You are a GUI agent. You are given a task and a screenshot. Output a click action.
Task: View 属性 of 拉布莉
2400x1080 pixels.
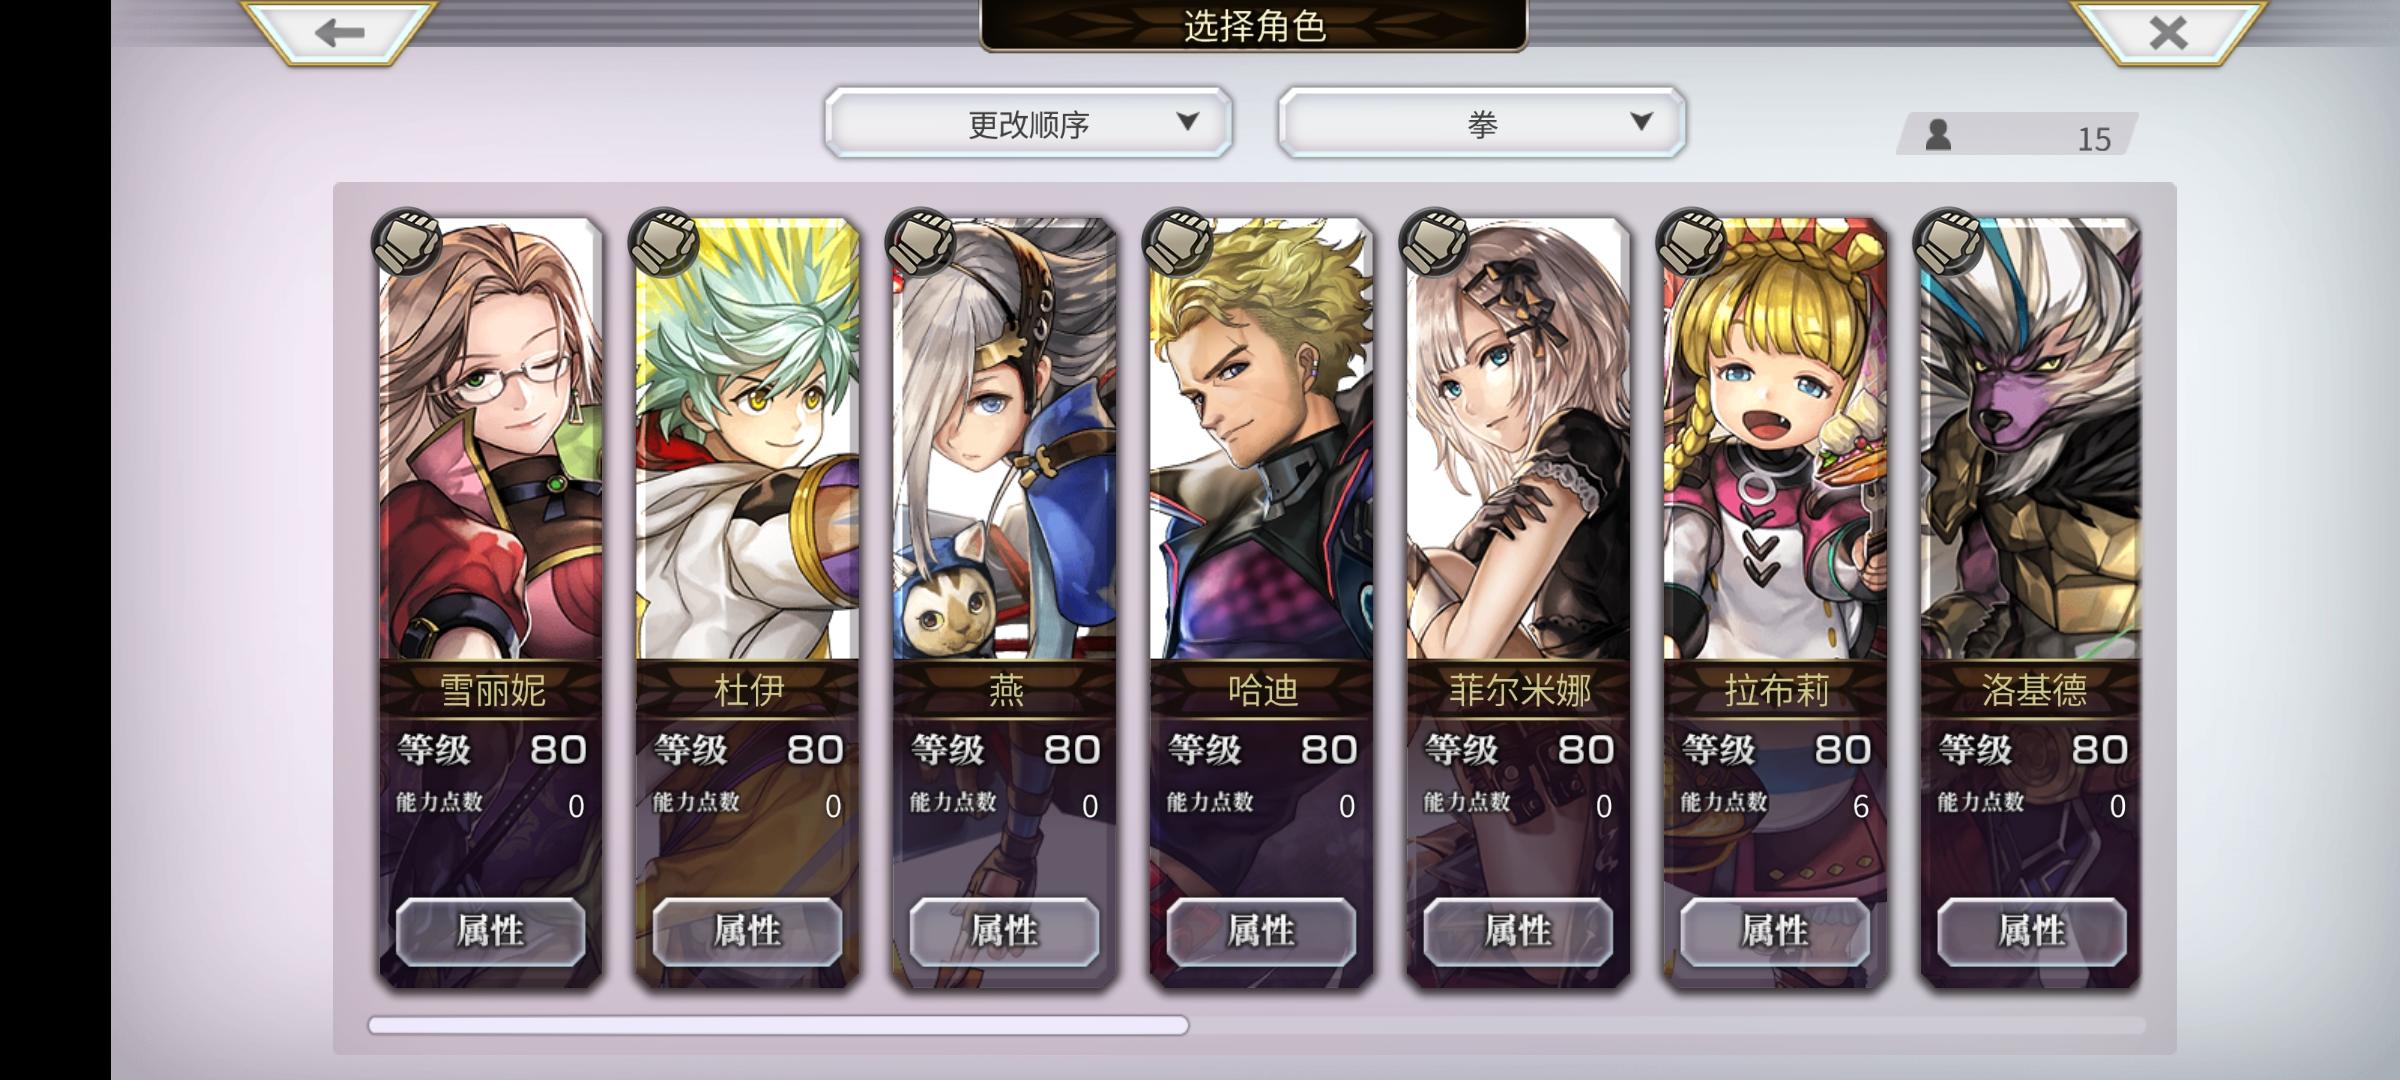click(1775, 931)
